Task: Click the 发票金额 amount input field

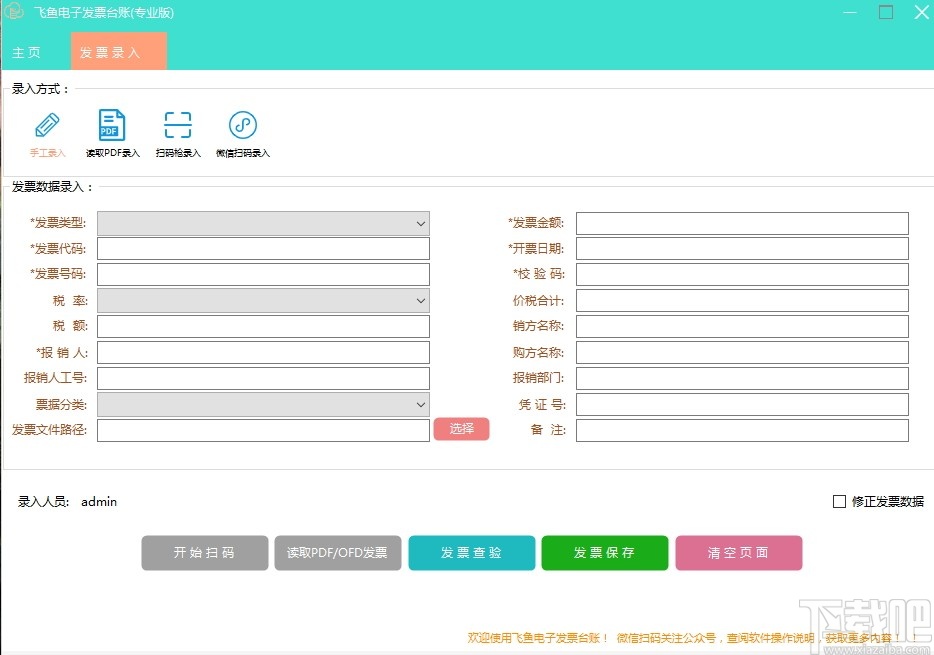Action: [744, 222]
